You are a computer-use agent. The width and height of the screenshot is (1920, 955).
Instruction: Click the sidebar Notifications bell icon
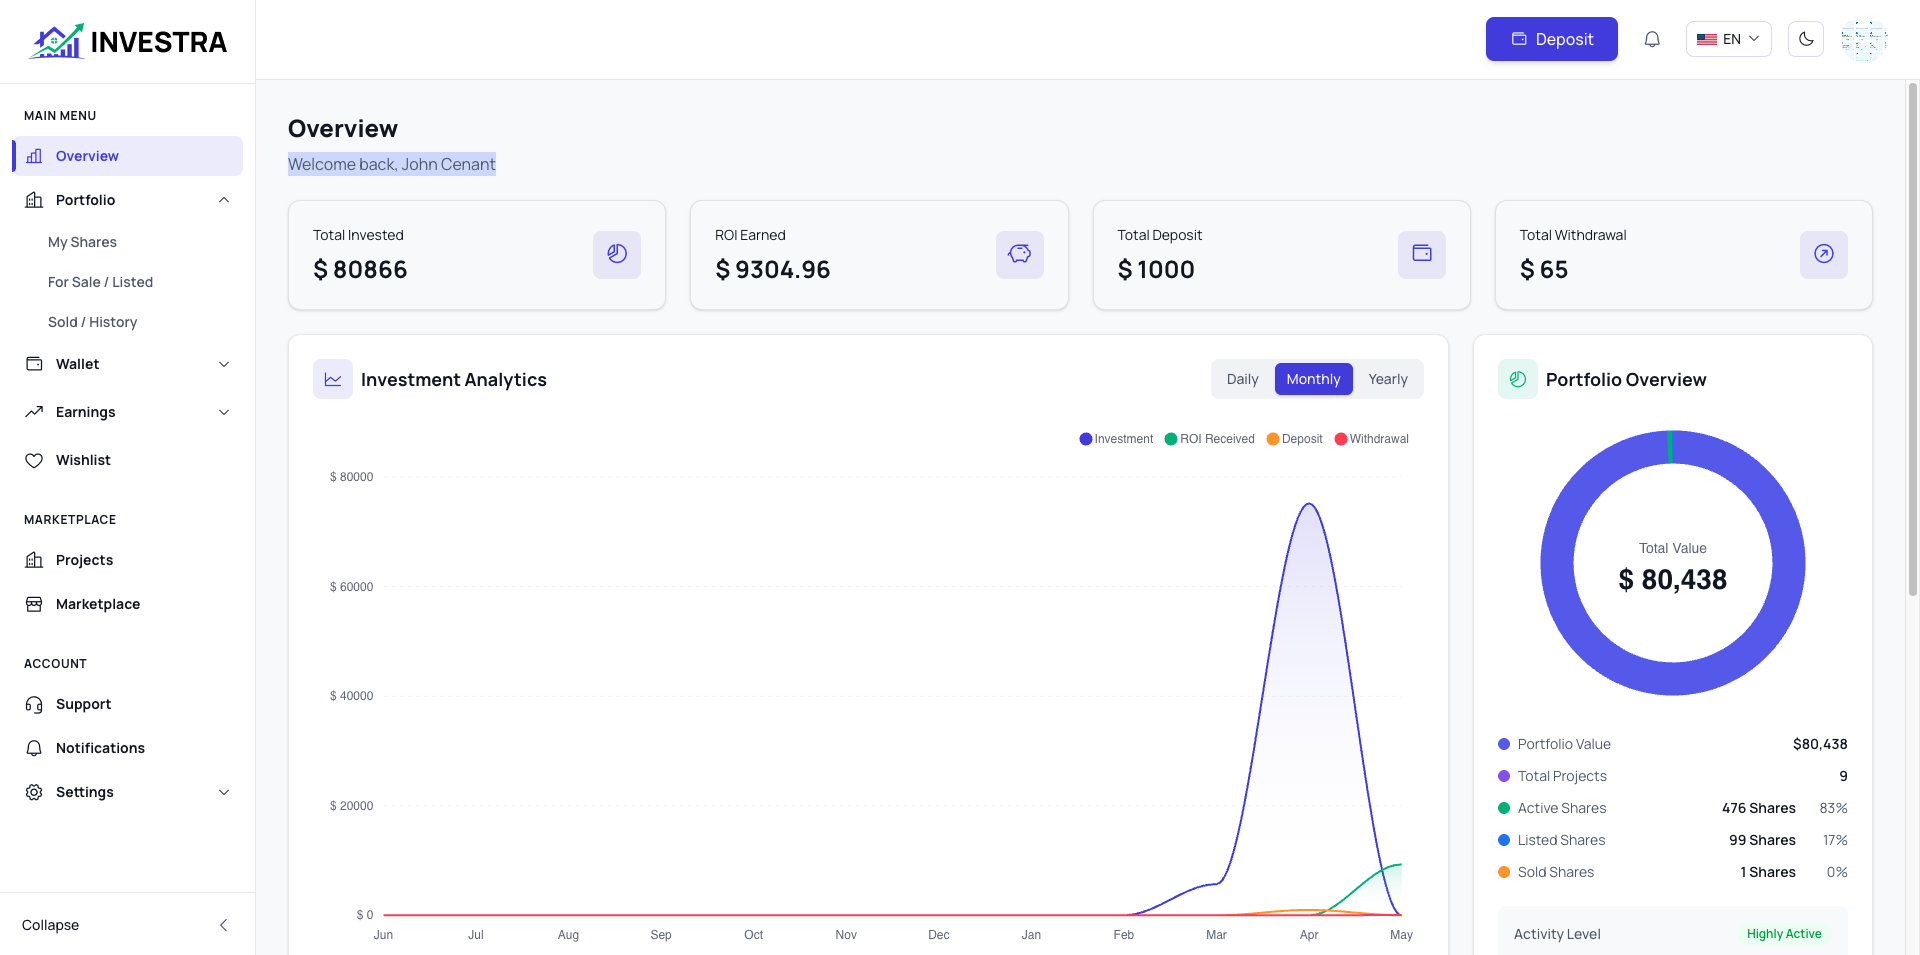click(34, 748)
